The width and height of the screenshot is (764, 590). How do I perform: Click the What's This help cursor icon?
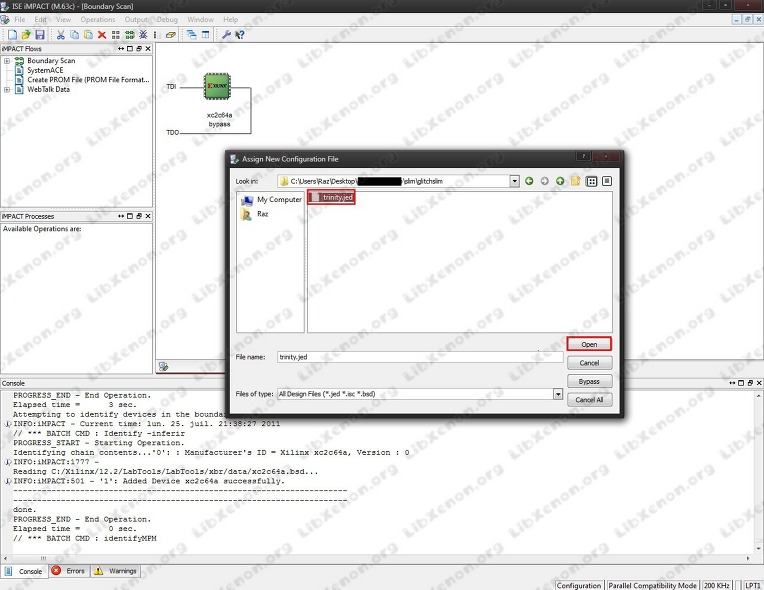click(240, 35)
